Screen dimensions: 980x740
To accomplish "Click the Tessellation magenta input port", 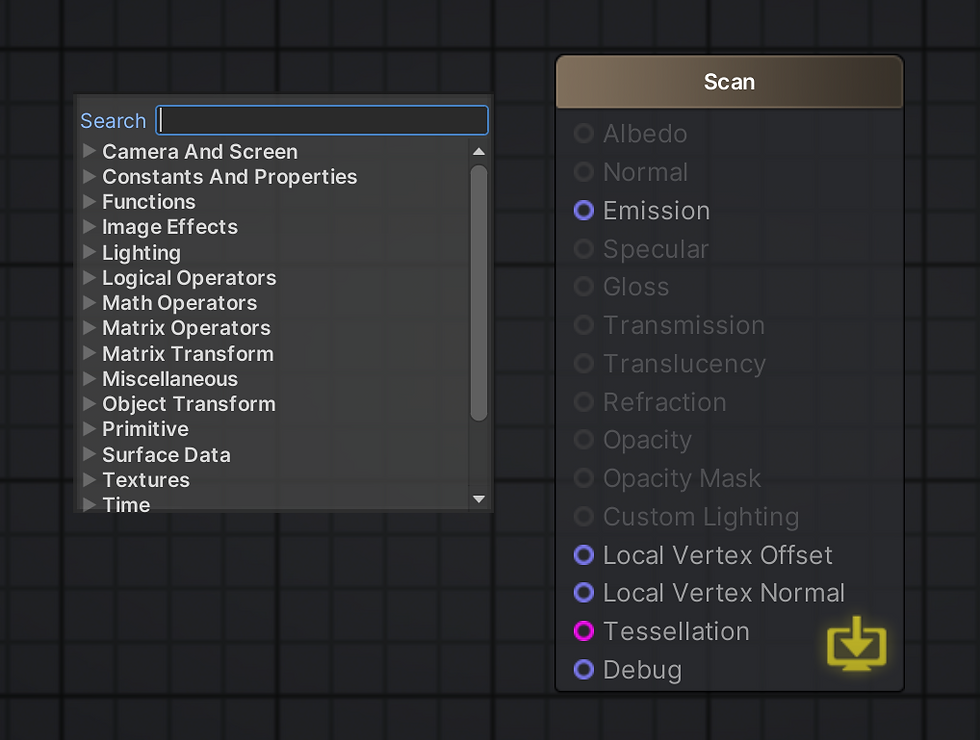I will (x=584, y=631).
